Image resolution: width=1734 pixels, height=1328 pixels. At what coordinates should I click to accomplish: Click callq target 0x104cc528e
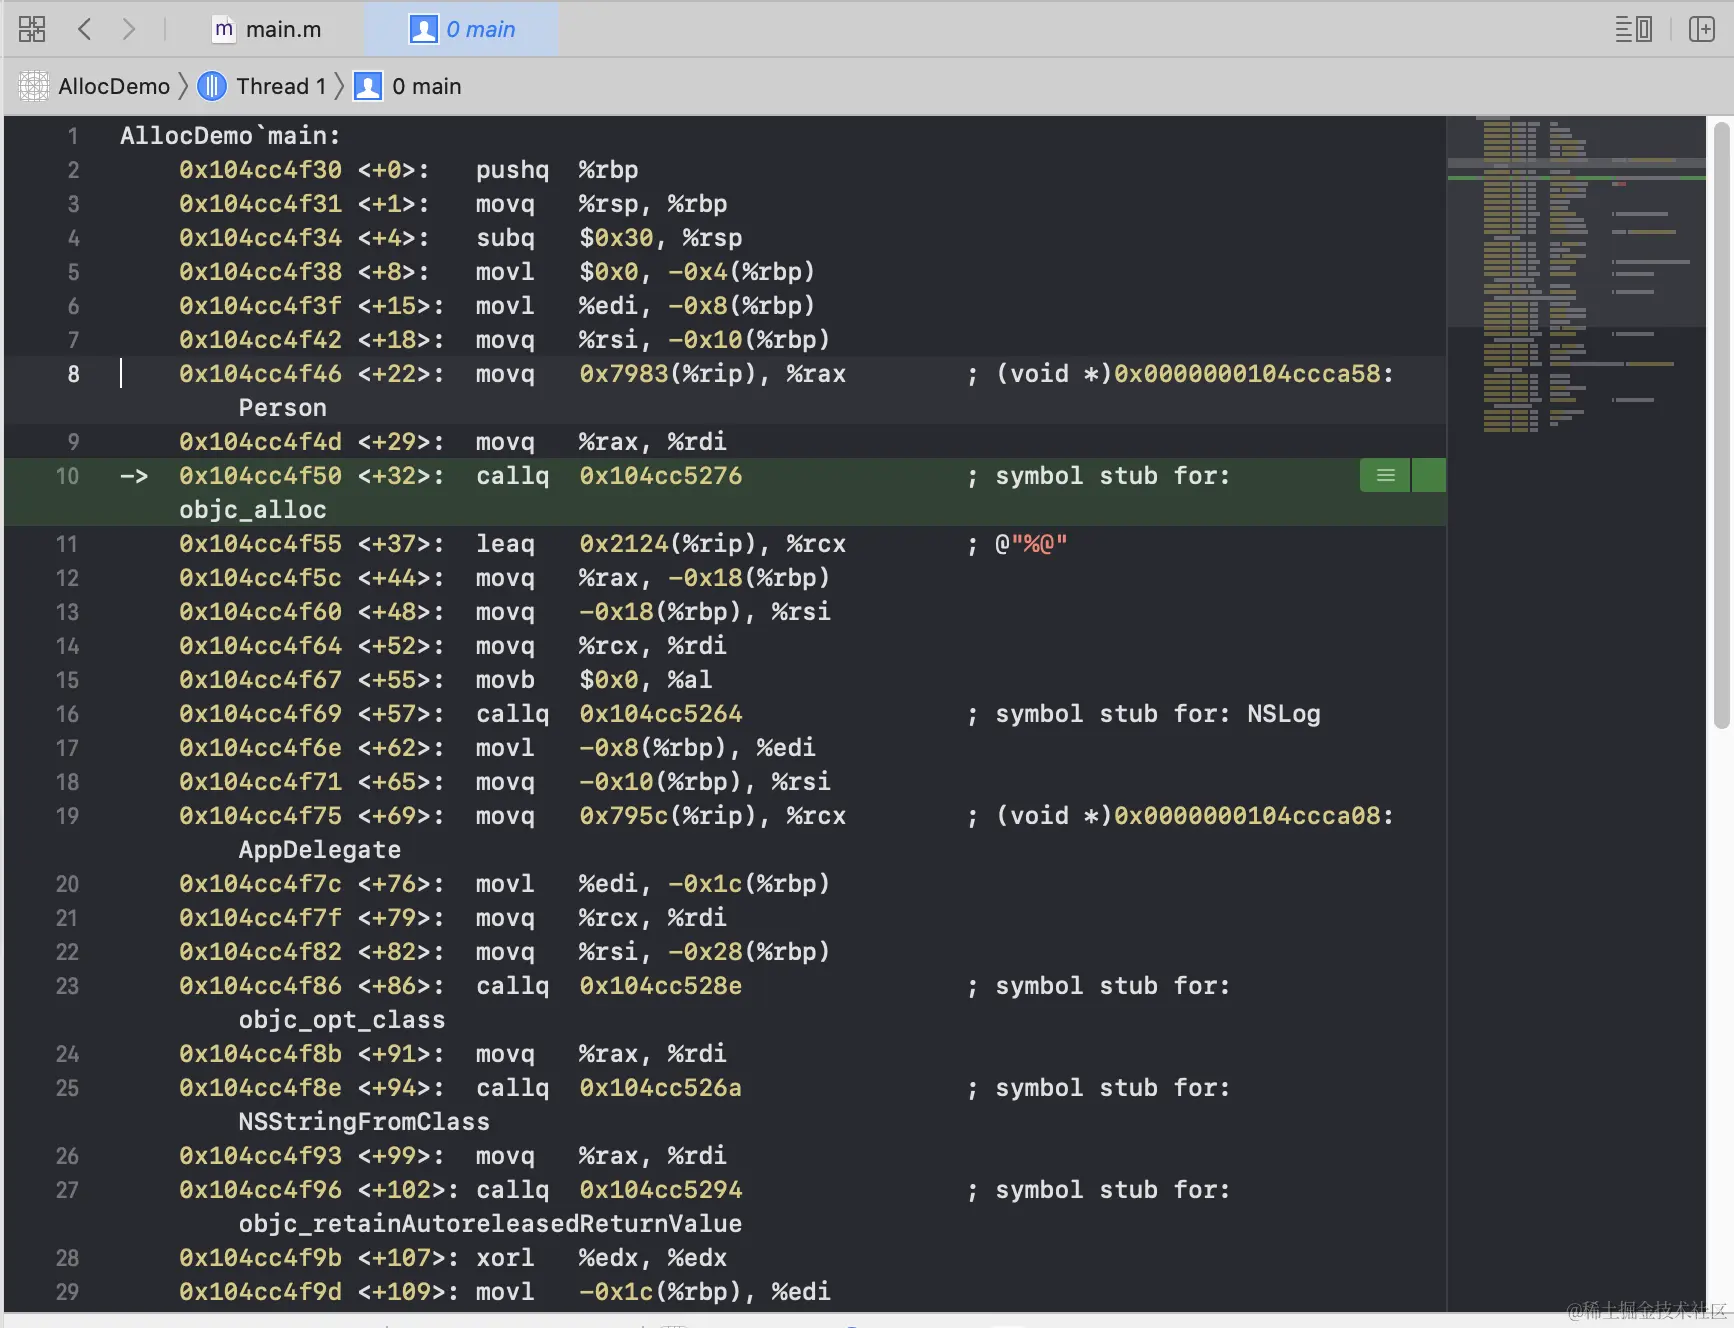[661, 986]
